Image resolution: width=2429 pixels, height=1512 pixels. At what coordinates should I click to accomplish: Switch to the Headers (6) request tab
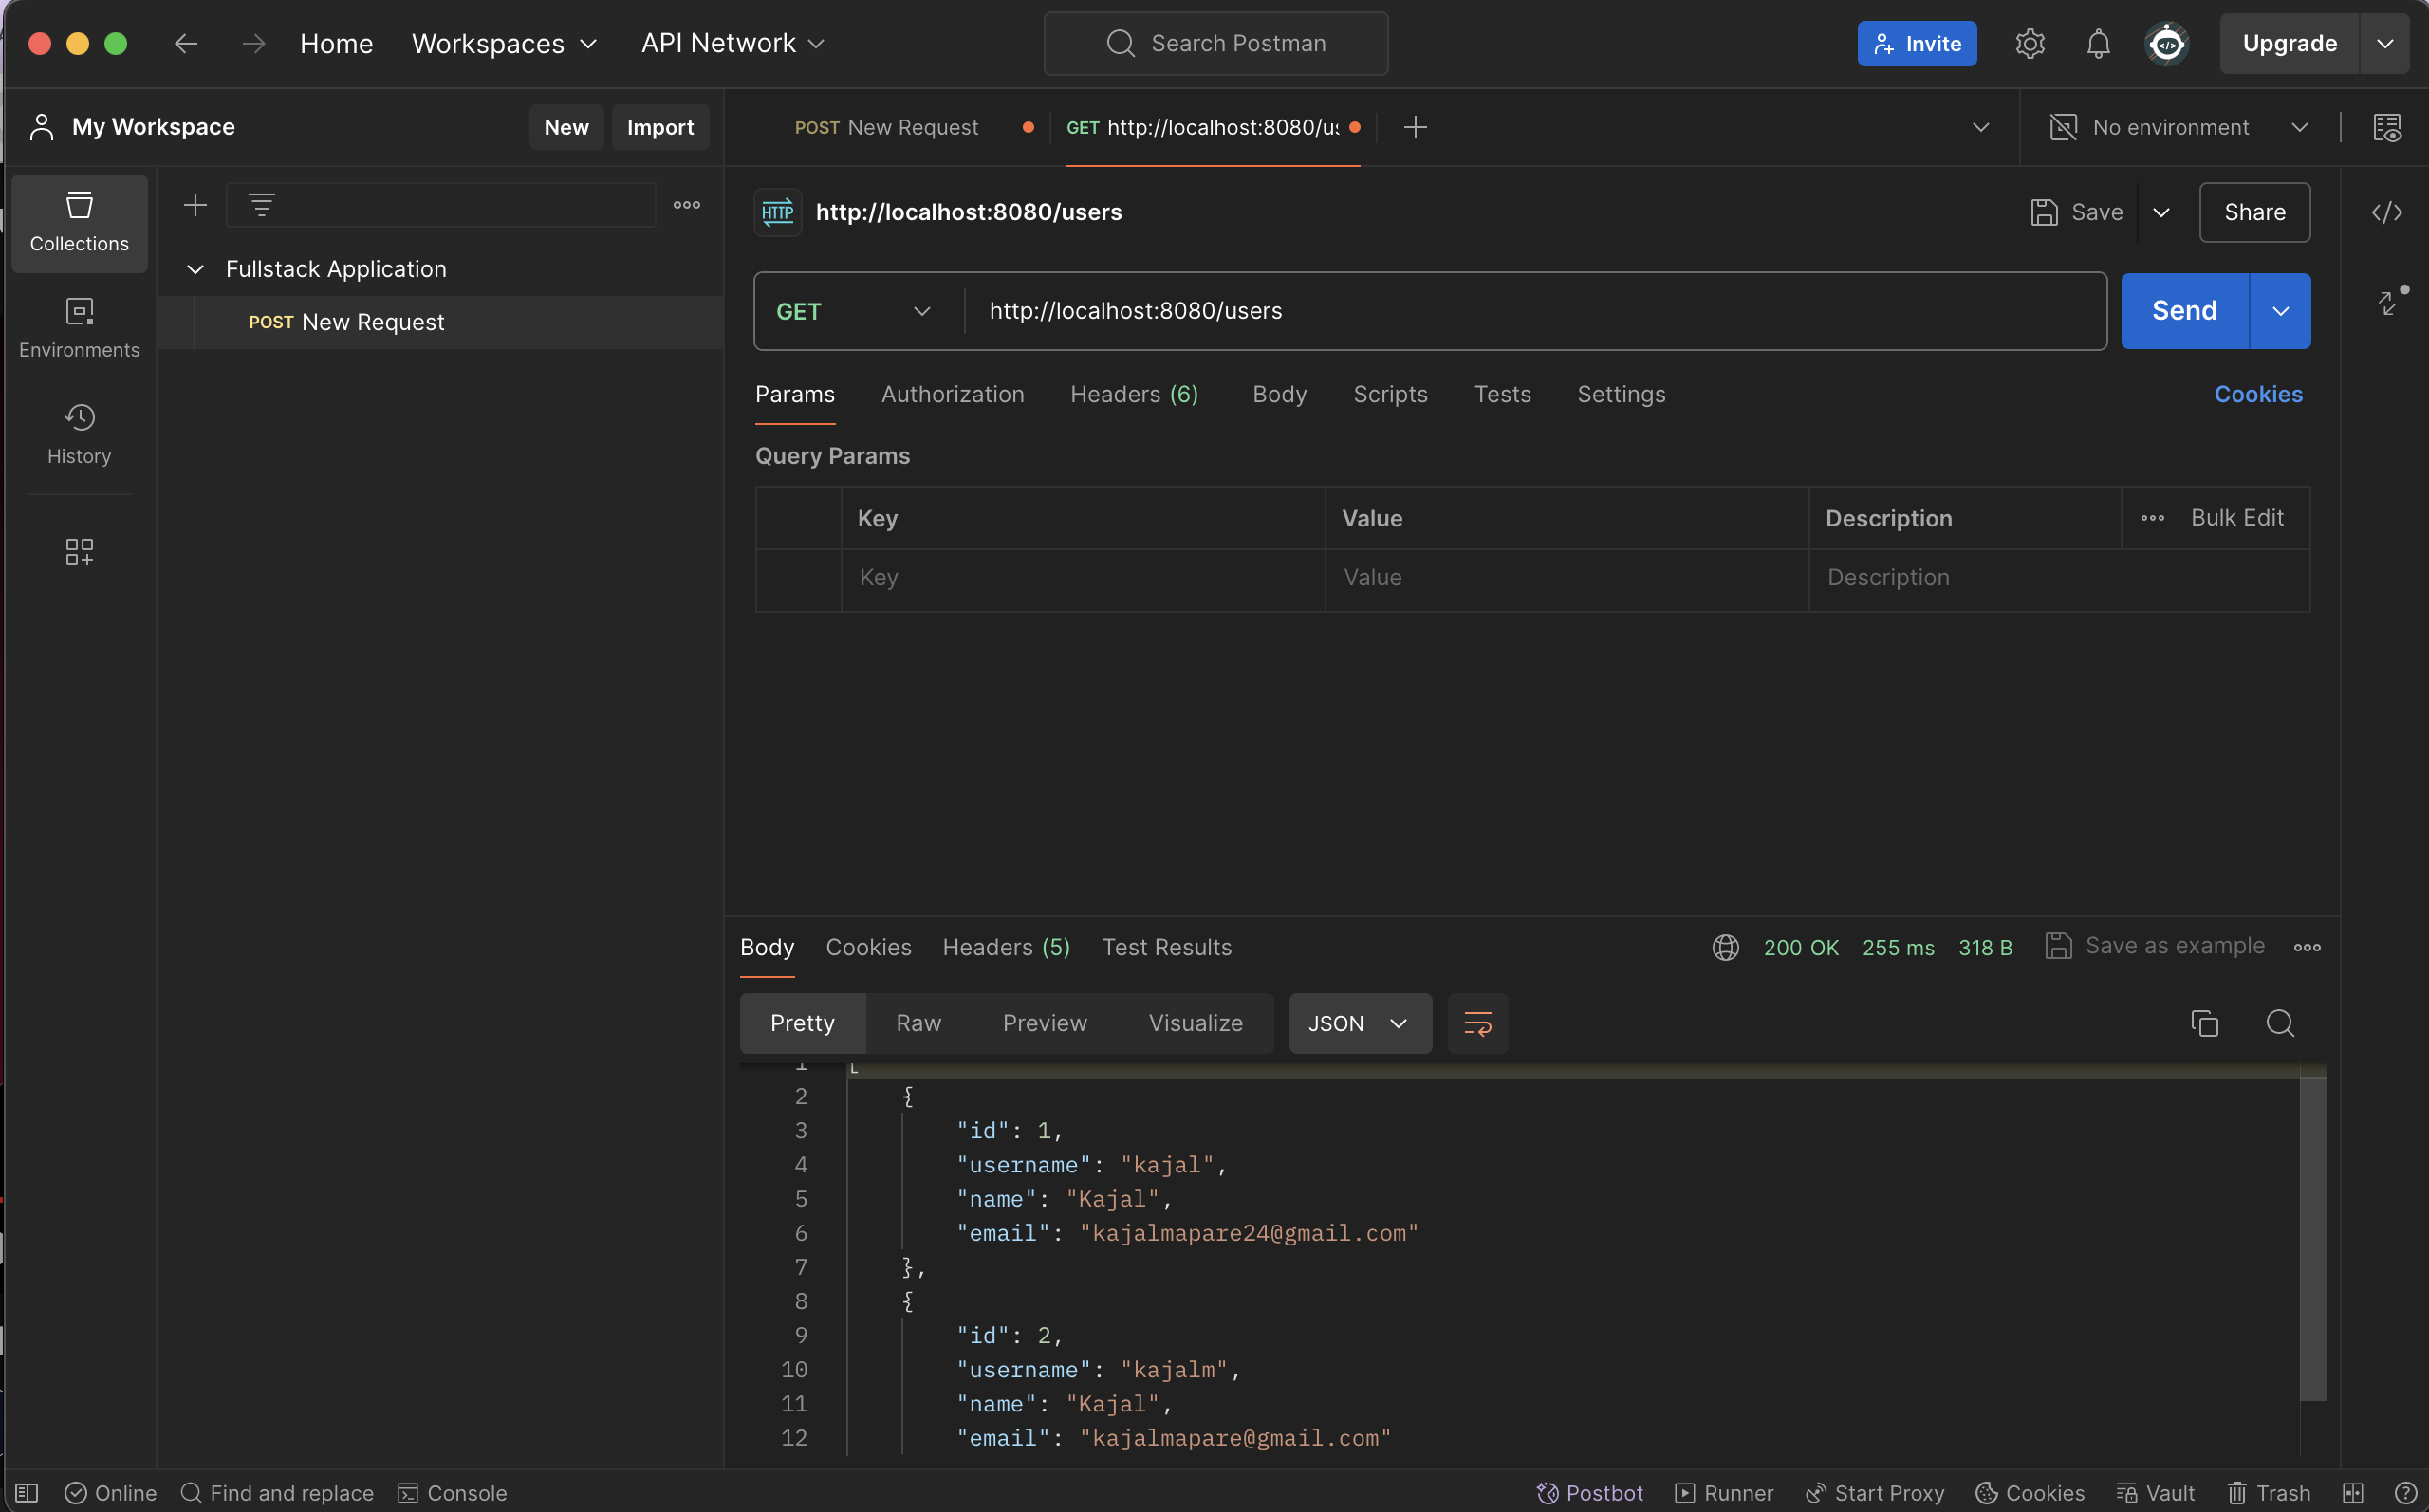(x=1134, y=394)
